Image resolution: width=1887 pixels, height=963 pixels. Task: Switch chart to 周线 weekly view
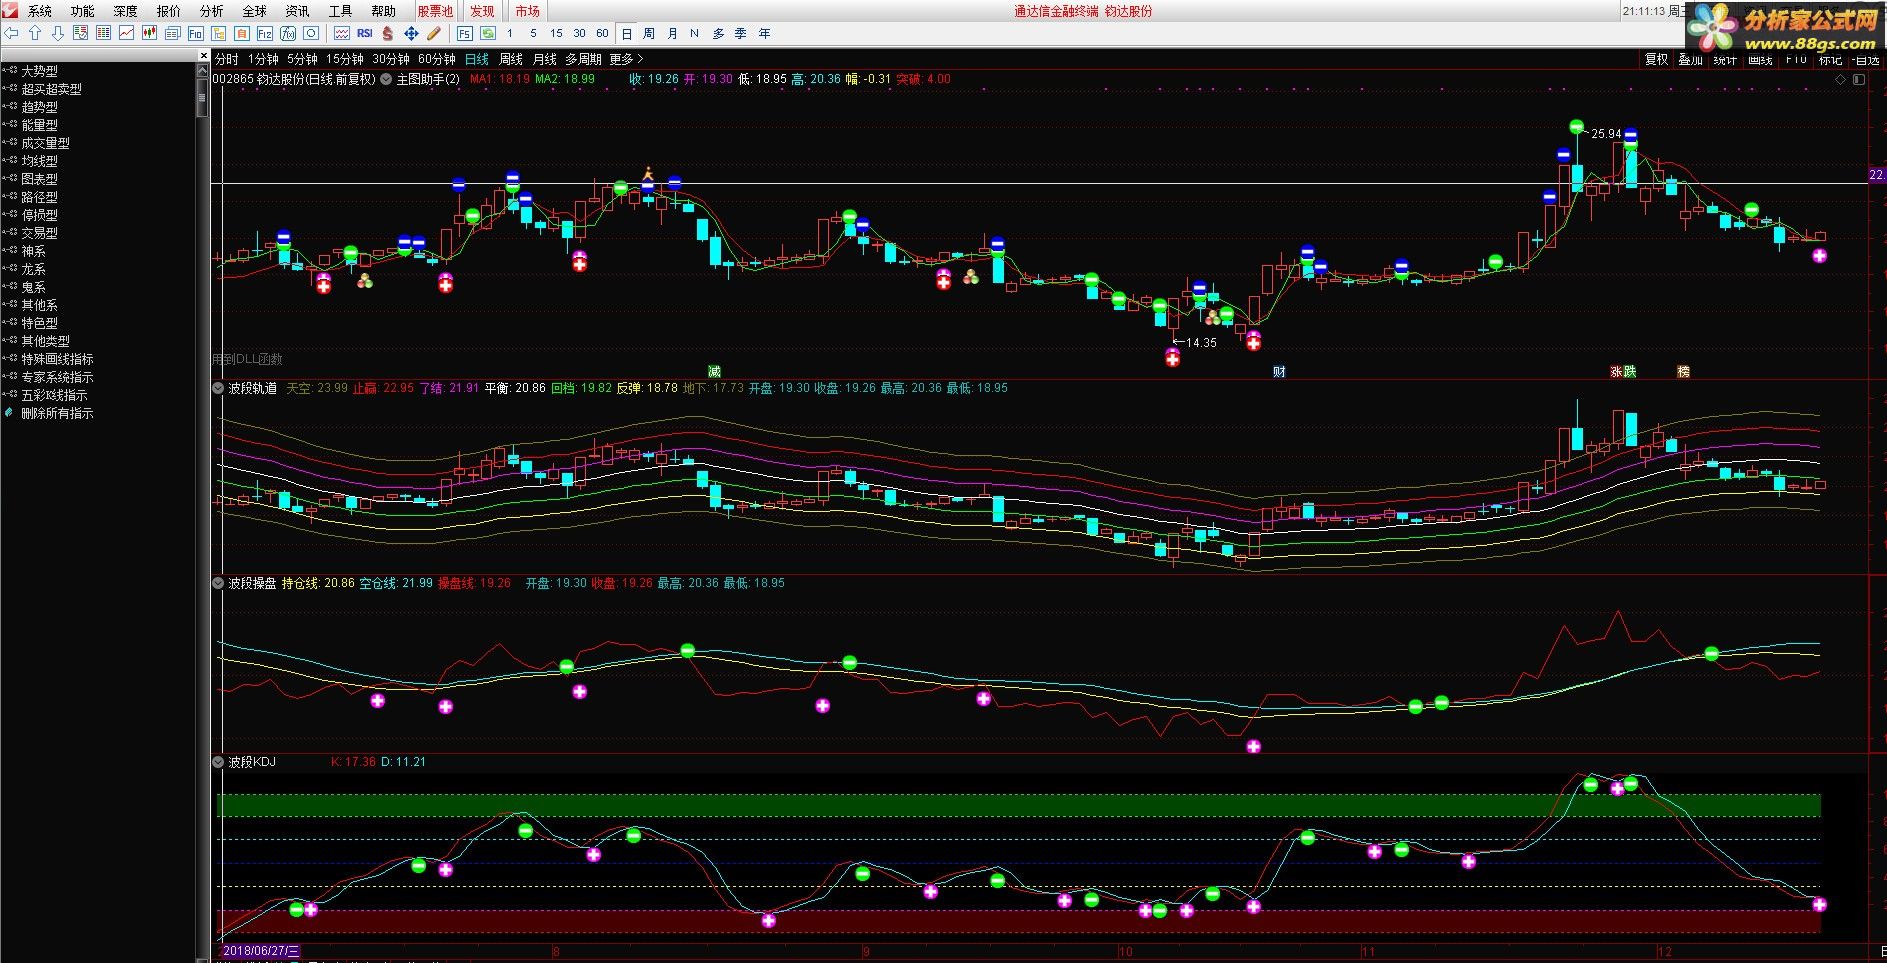511,59
